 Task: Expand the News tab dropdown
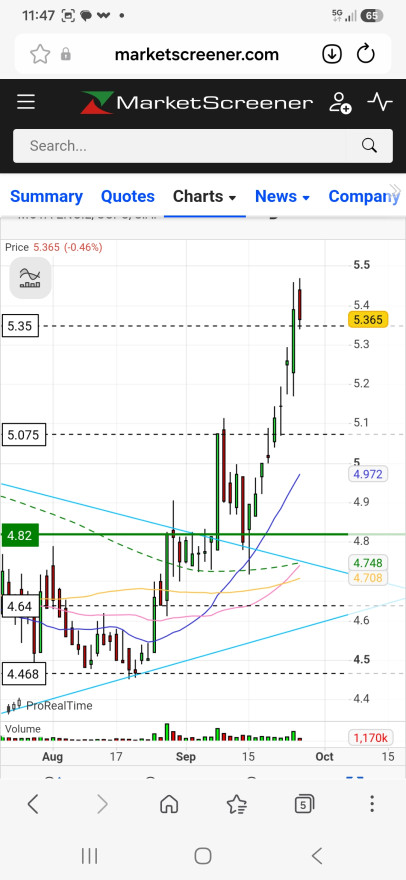coord(282,196)
